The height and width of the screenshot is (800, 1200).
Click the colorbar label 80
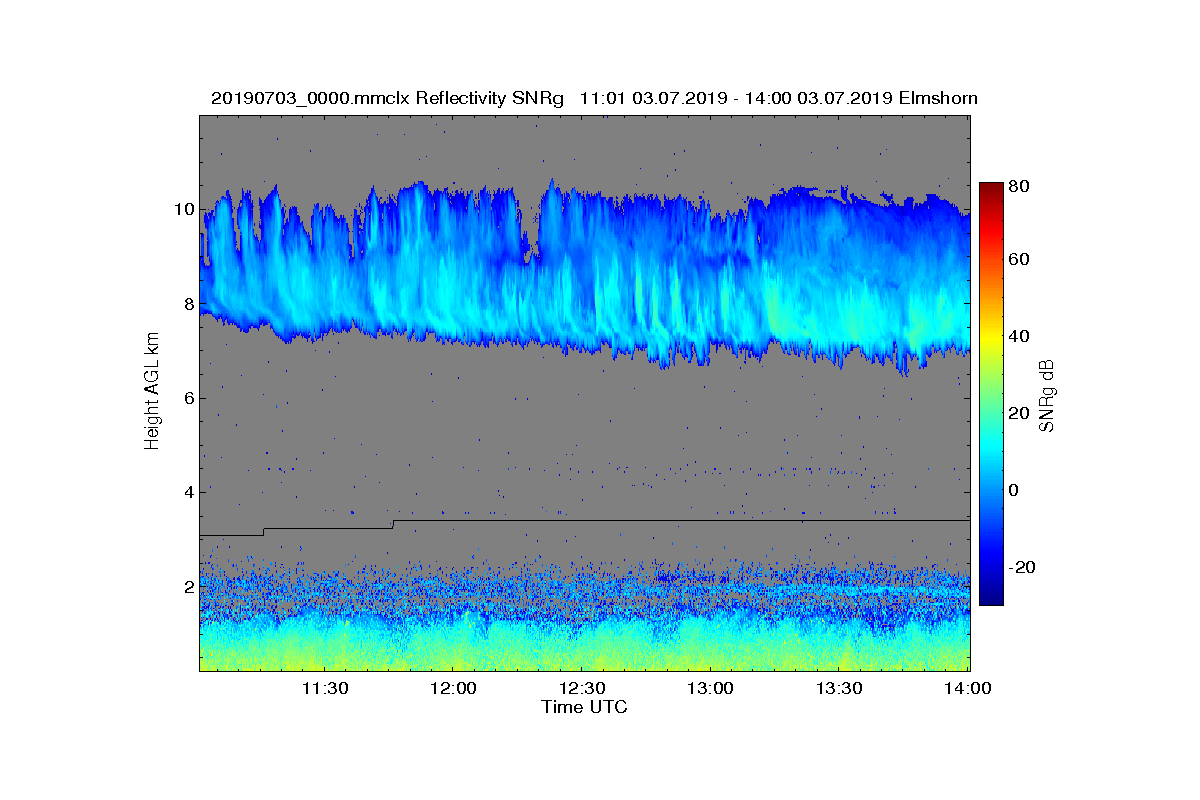click(1019, 185)
